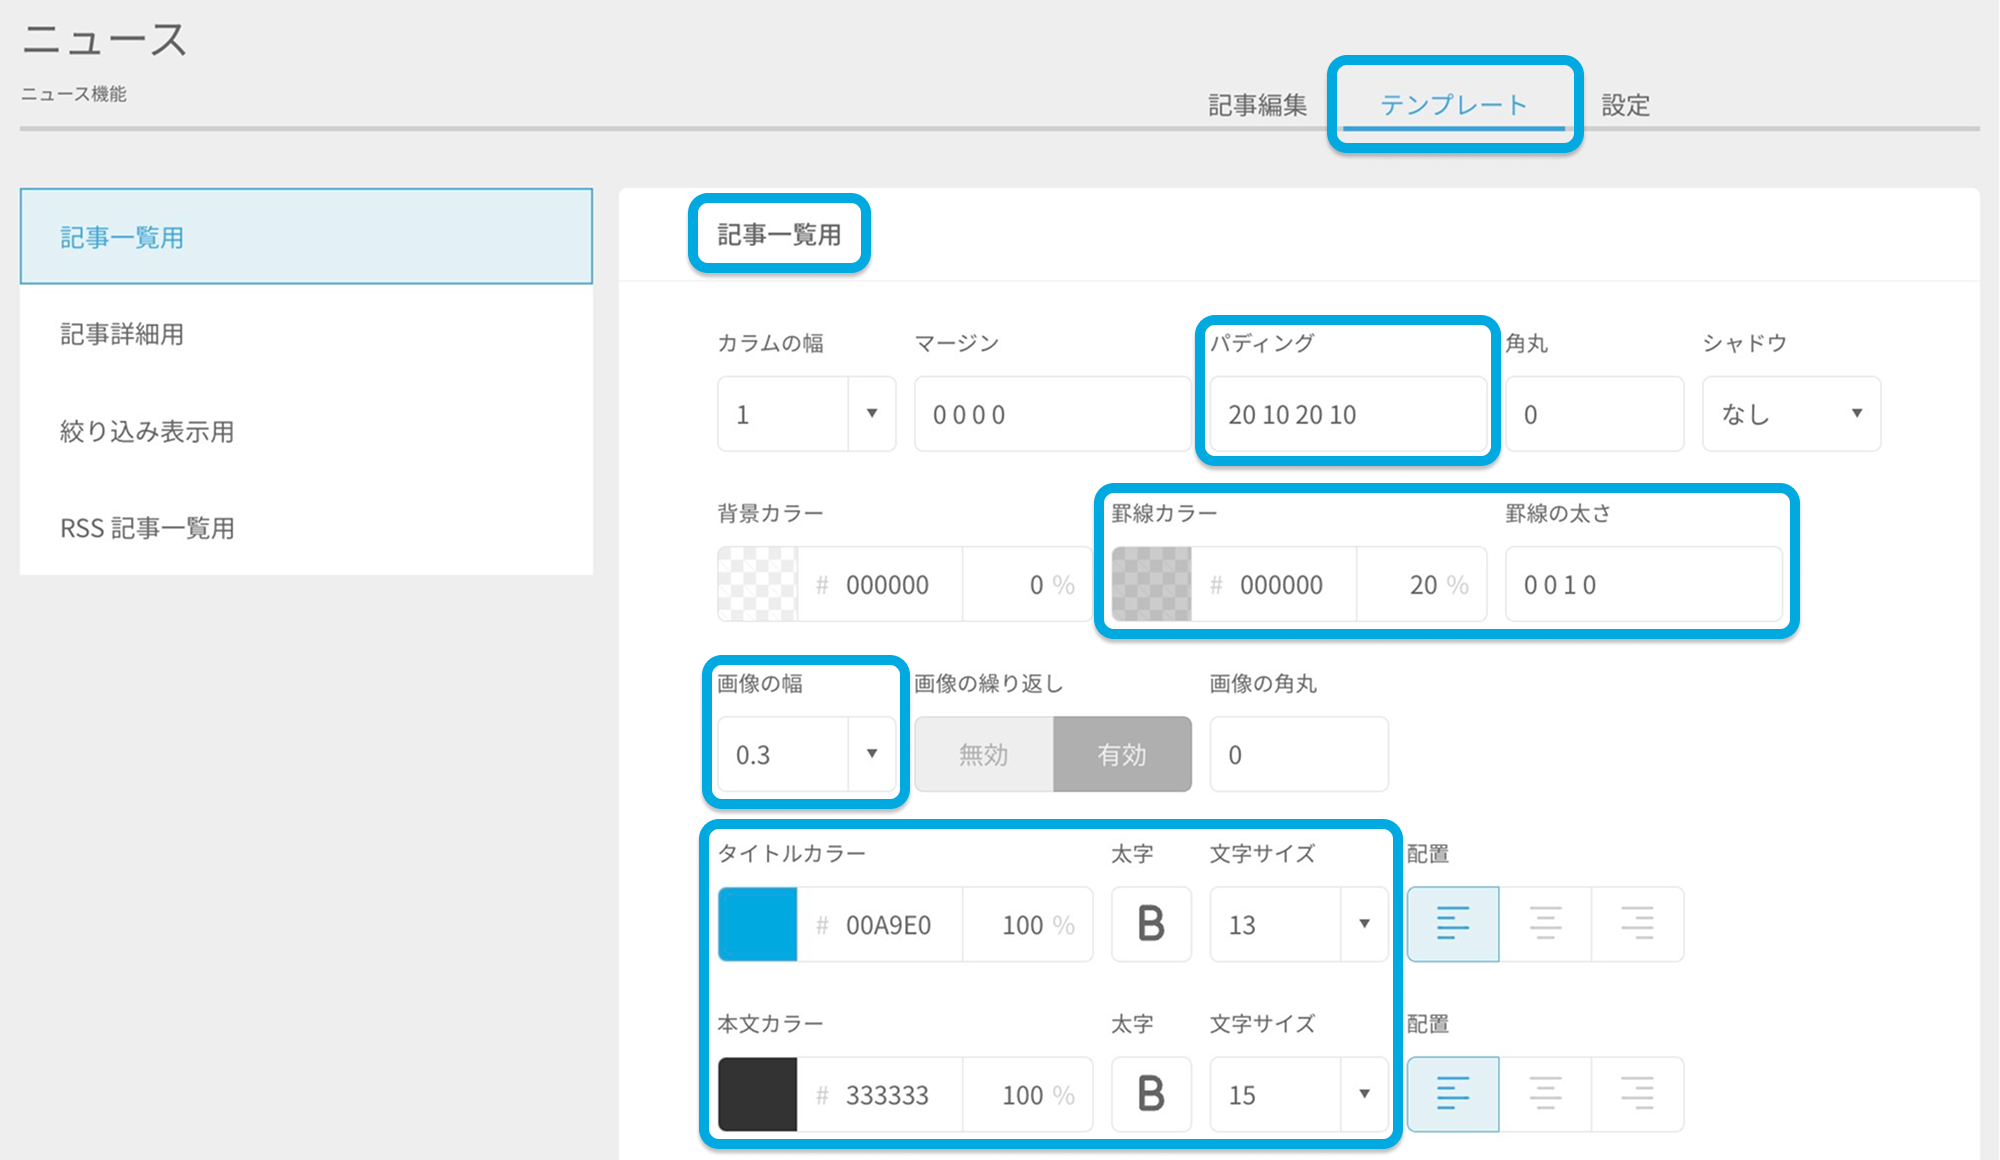
Task: Edit the 罫線カラー hex value field
Action: coord(1274,584)
